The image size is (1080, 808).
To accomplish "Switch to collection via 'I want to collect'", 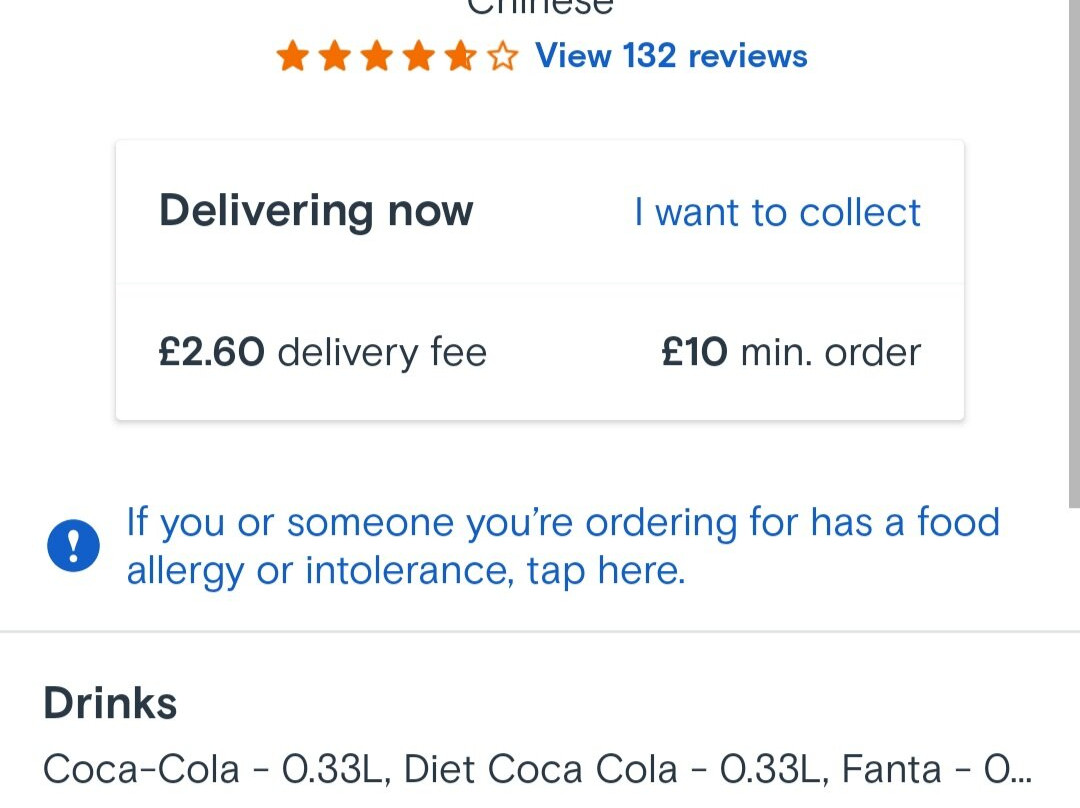I will pyautogui.click(x=777, y=212).
